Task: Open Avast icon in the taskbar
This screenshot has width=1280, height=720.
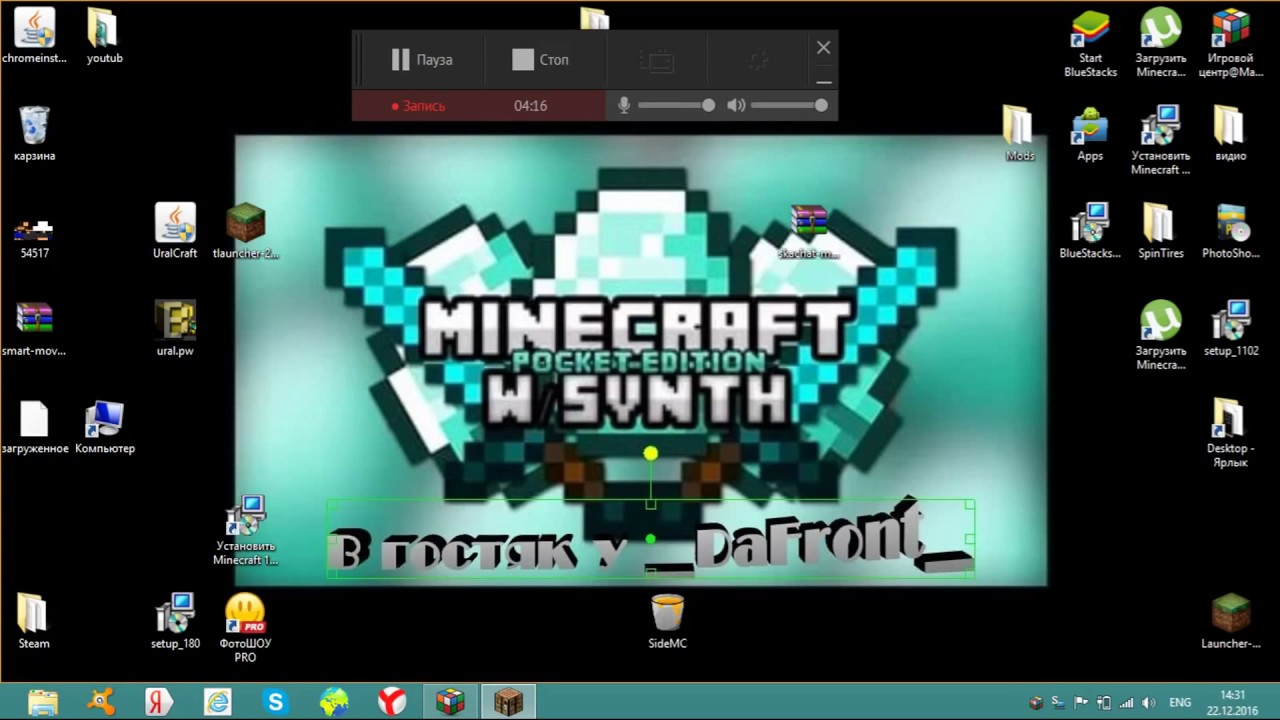Action: (101, 702)
